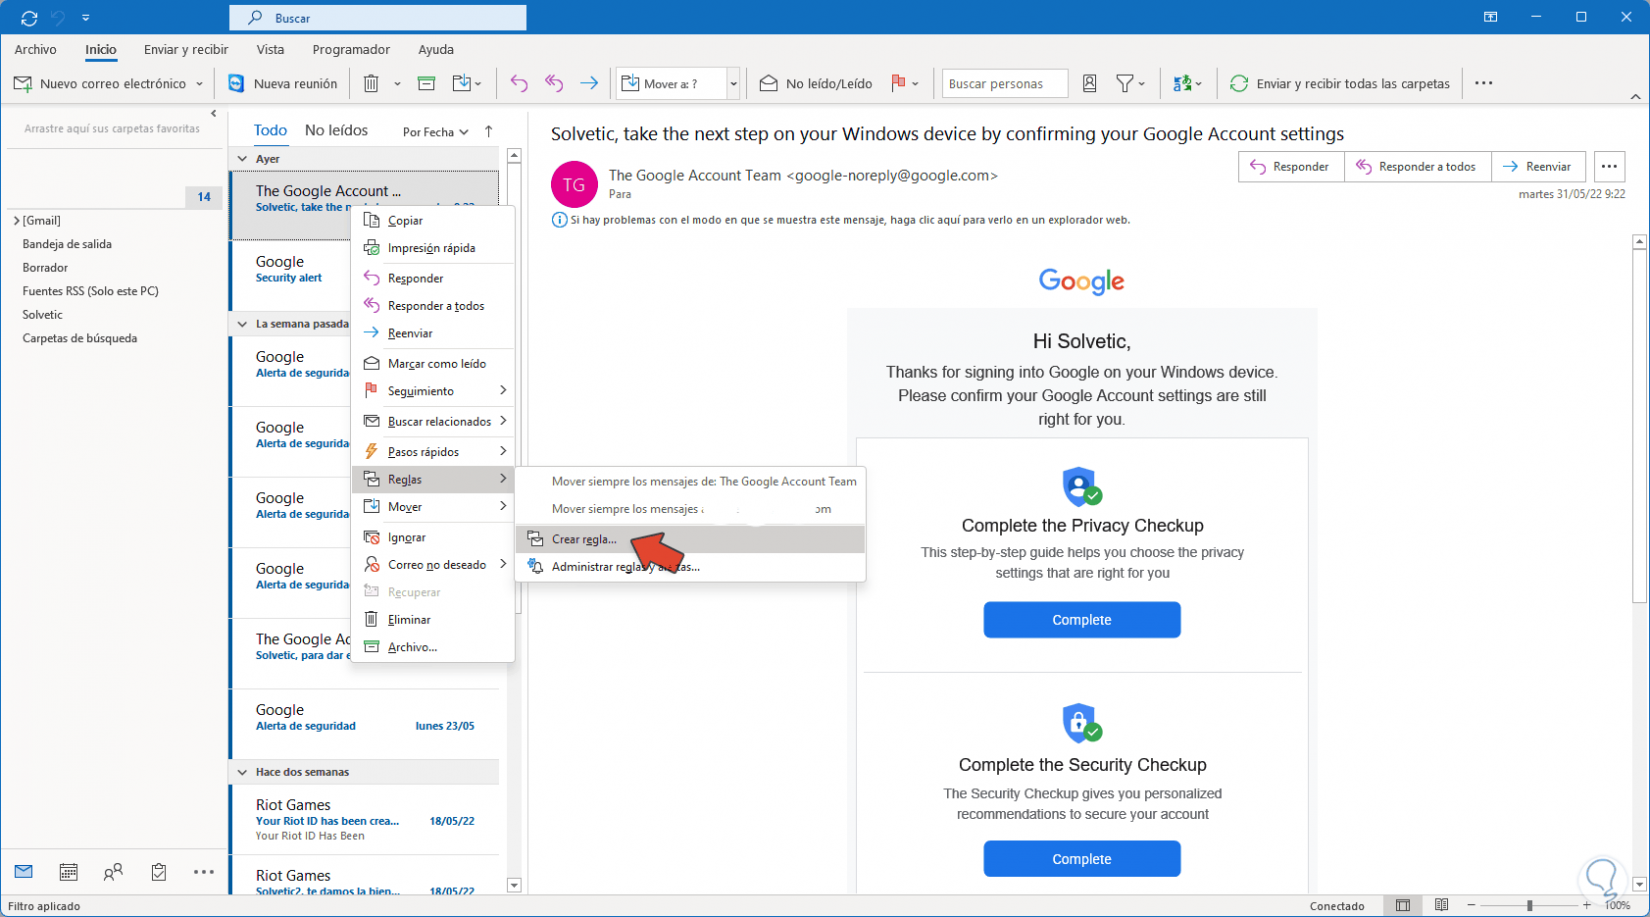The height and width of the screenshot is (917, 1650).
Task: Click the Eliminar trash icon in toolbar
Action: coord(371,84)
